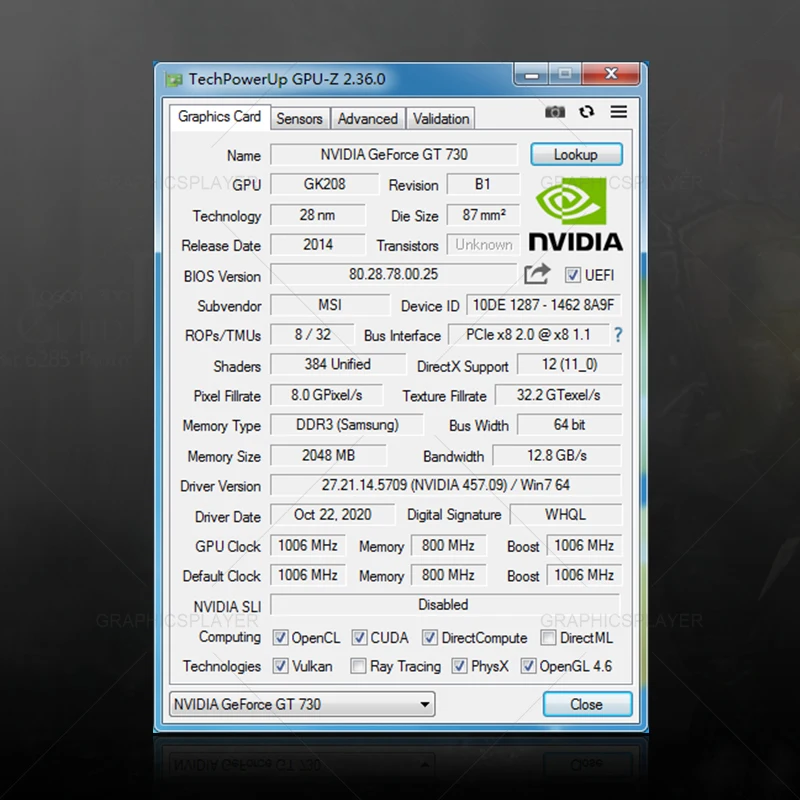Click the Digital Signature WHQL value

pos(565,514)
